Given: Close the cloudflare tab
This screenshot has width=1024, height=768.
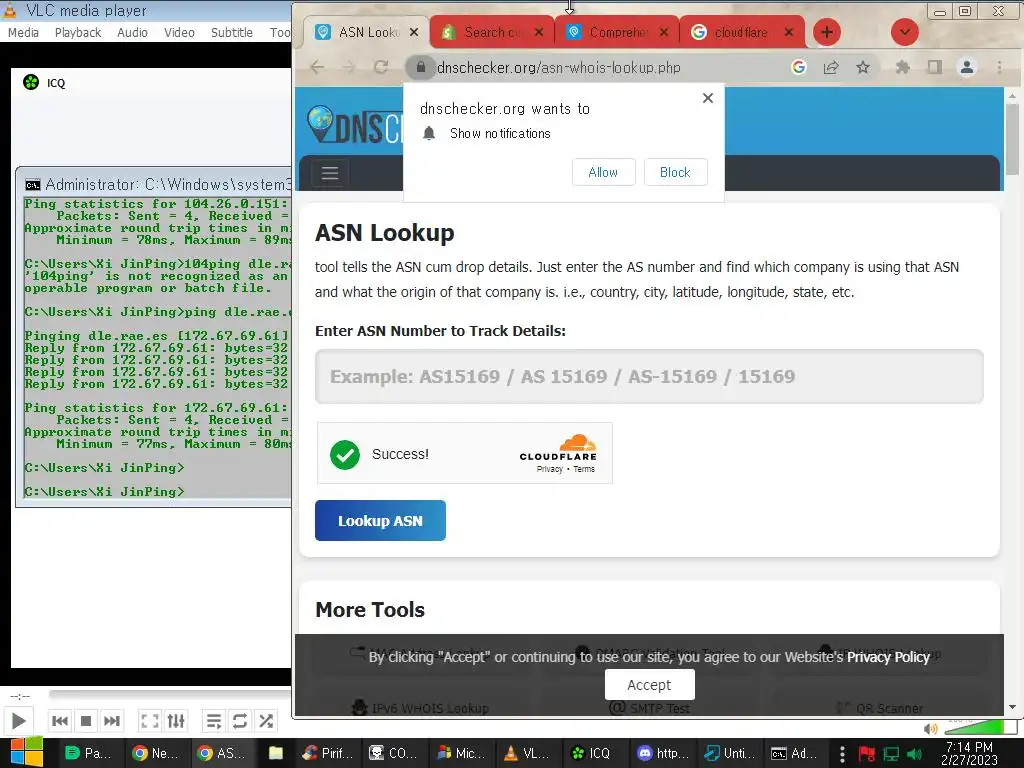Looking at the screenshot, I should pyautogui.click(x=789, y=32).
